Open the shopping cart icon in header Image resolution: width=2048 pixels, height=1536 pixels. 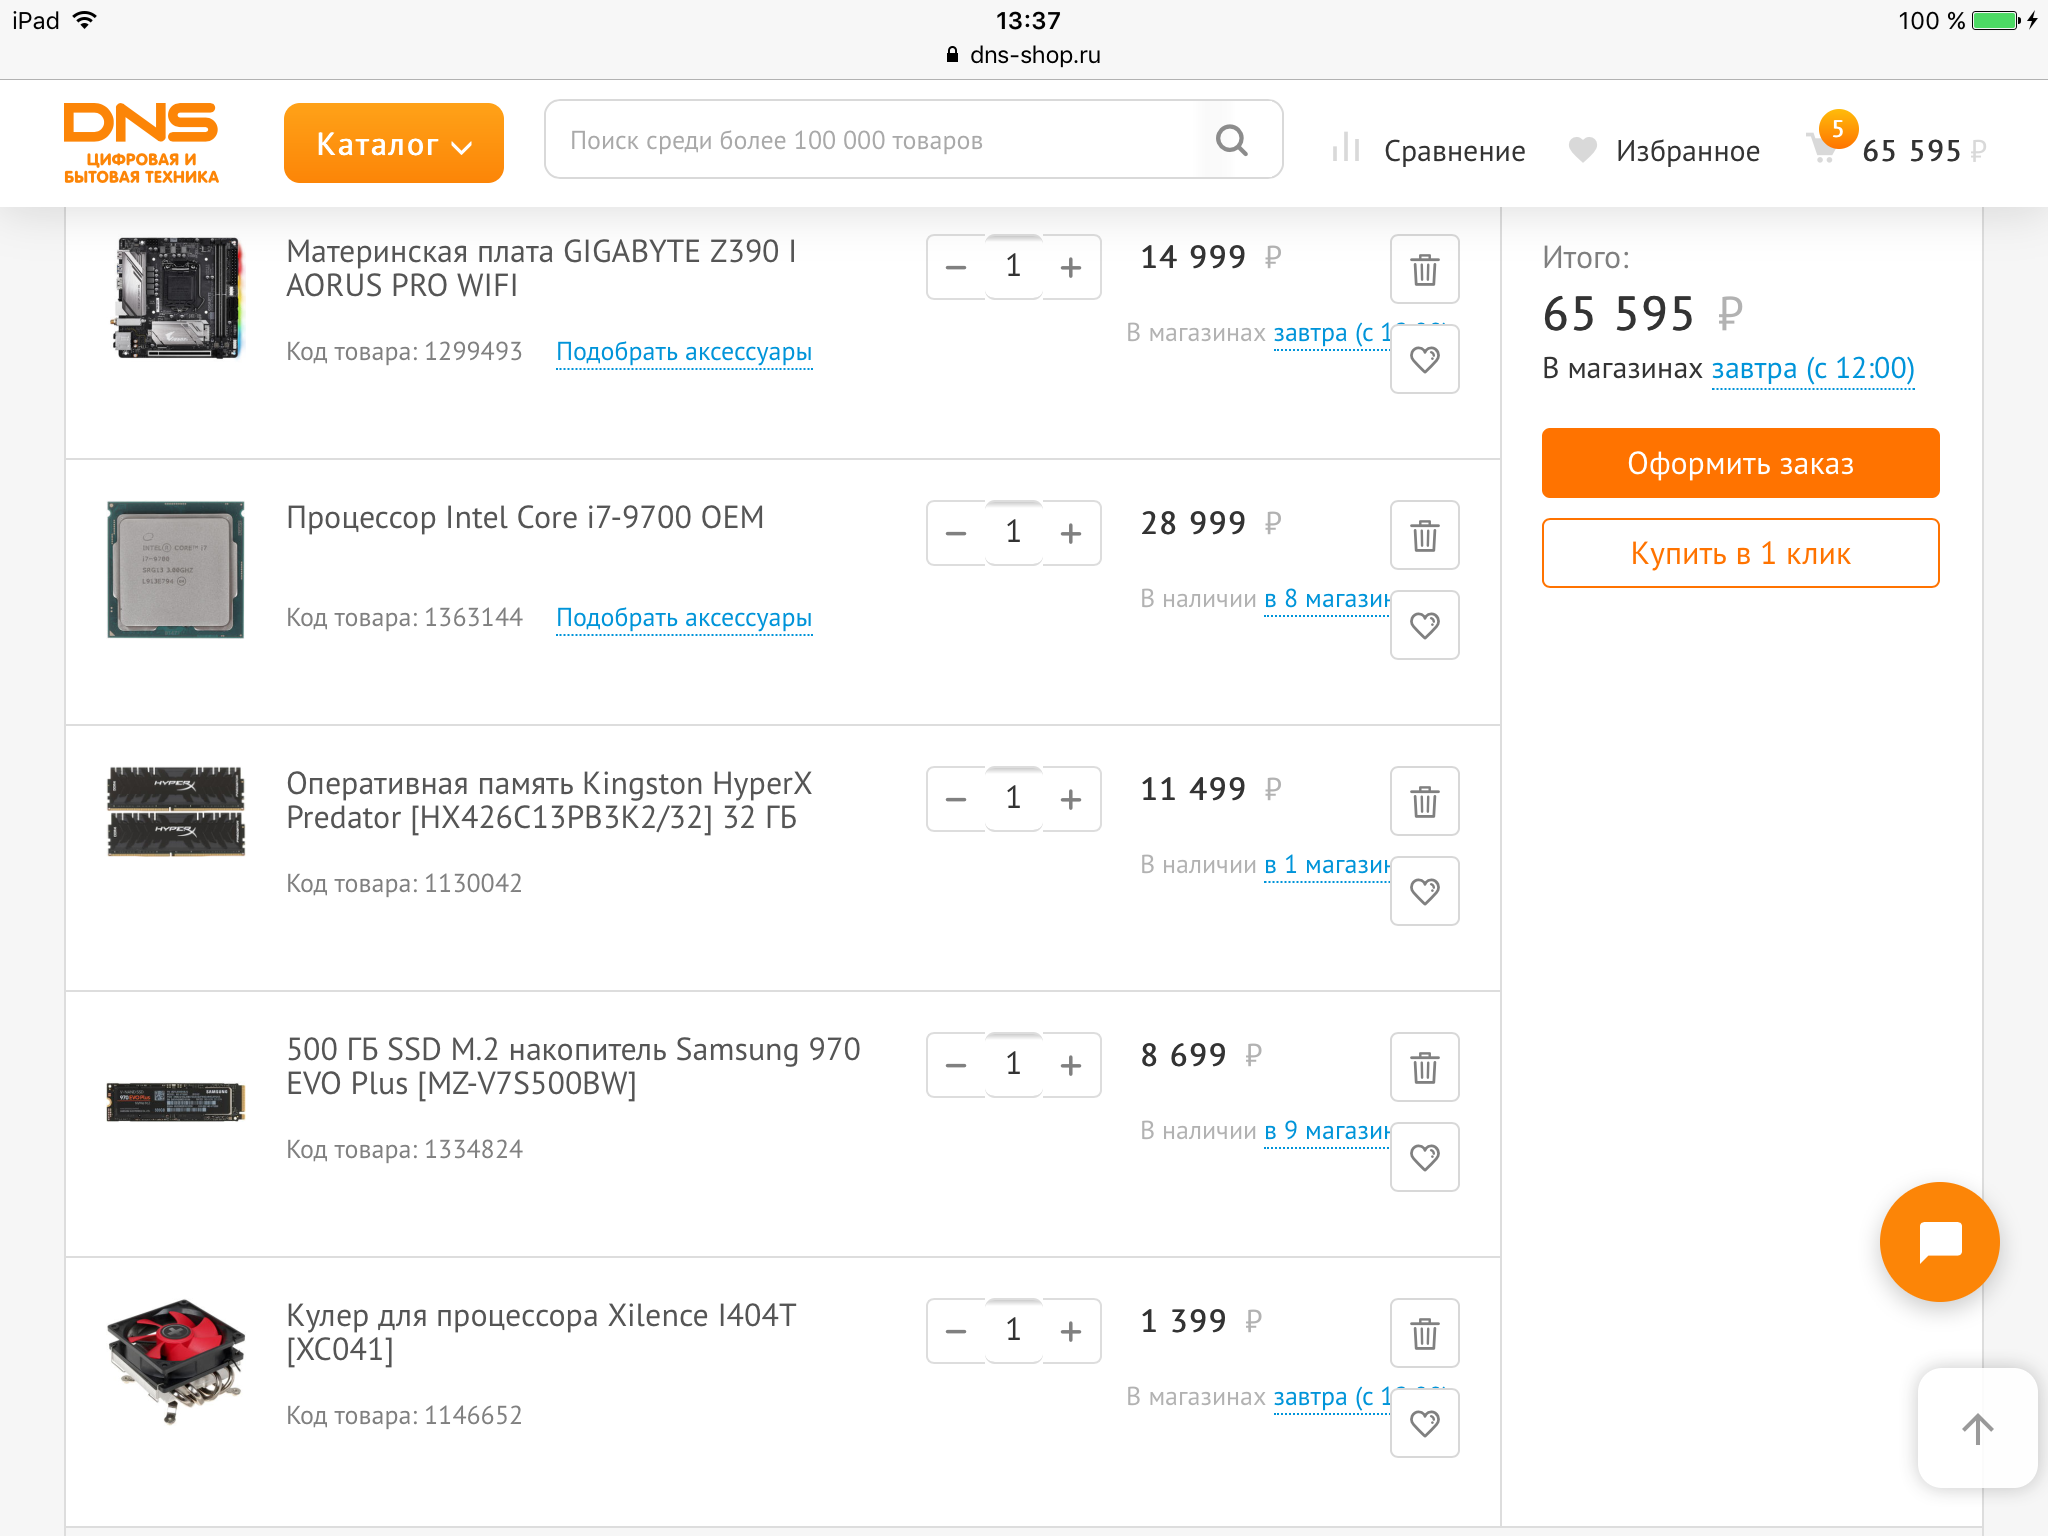click(1824, 149)
